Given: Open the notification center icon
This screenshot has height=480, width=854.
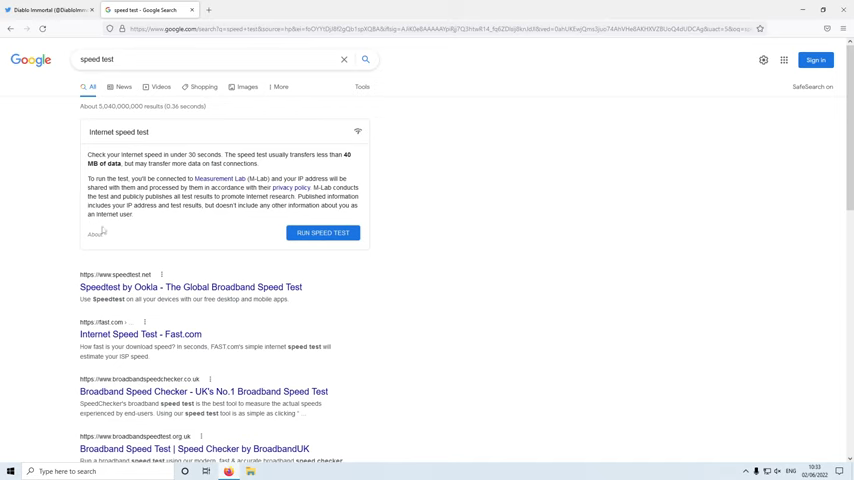Looking at the screenshot, I should [839, 471].
